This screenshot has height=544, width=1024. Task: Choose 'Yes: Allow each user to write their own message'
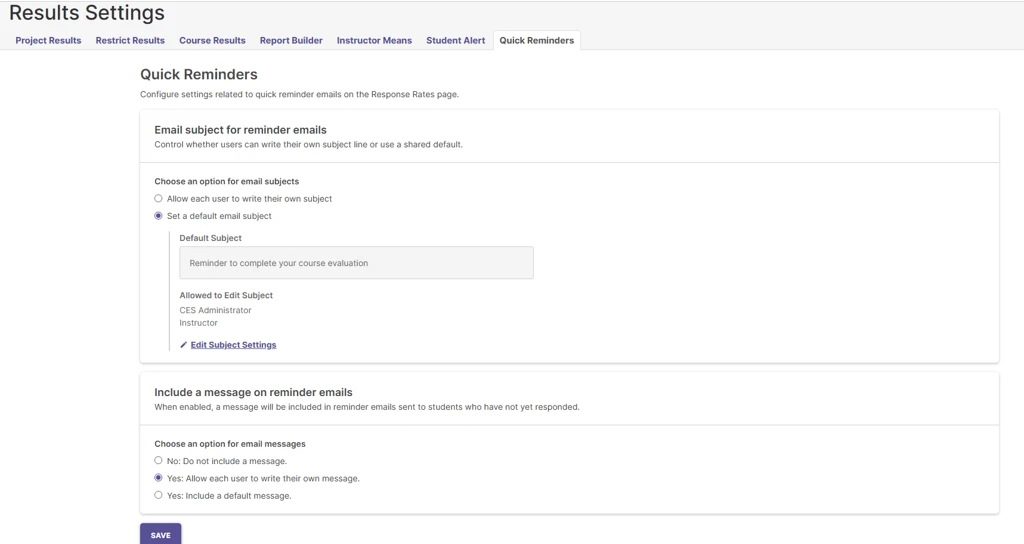tap(158, 478)
